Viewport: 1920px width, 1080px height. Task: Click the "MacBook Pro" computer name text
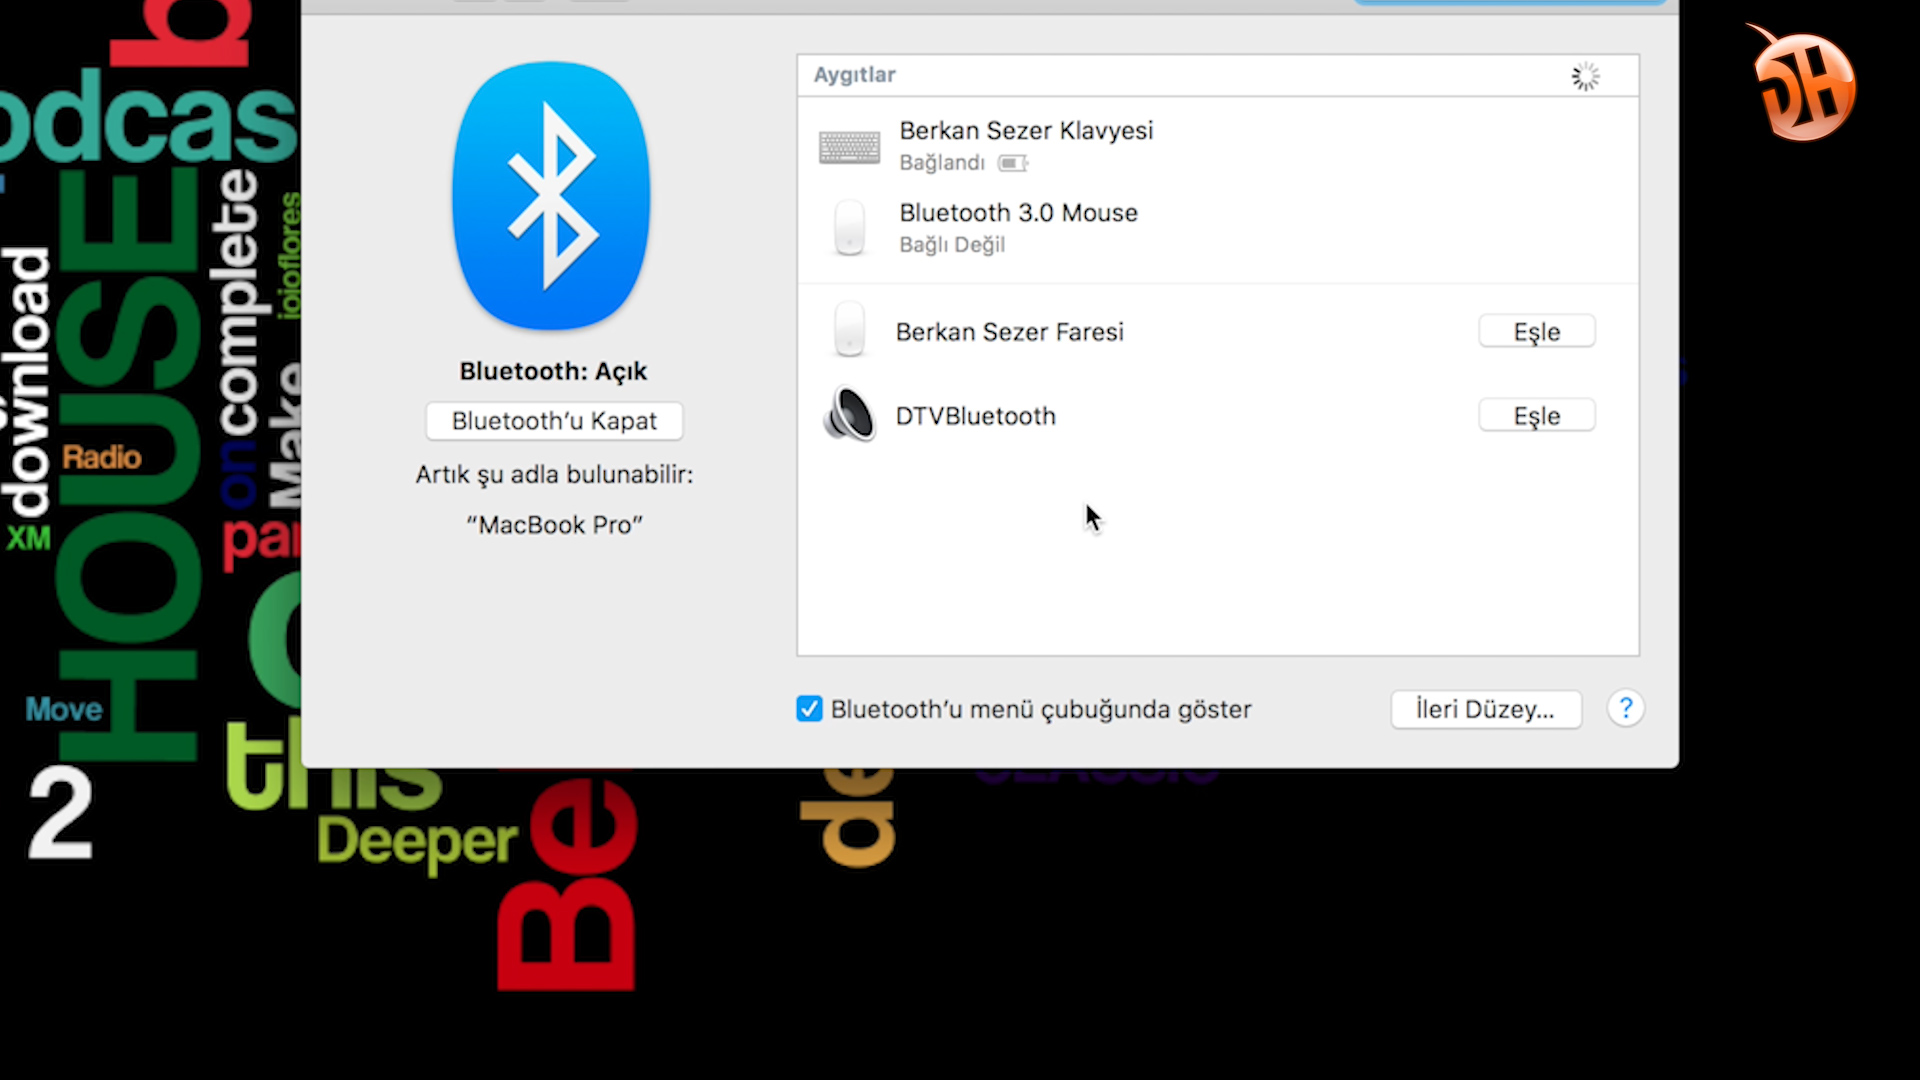point(554,525)
